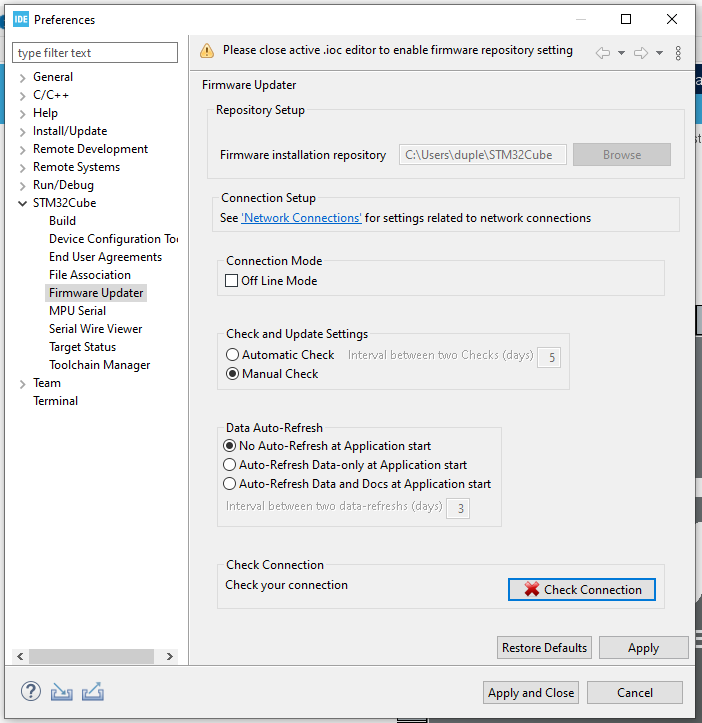The width and height of the screenshot is (702, 723).
Task: Maximize the Preferences window
Action: click(x=626, y=19)
